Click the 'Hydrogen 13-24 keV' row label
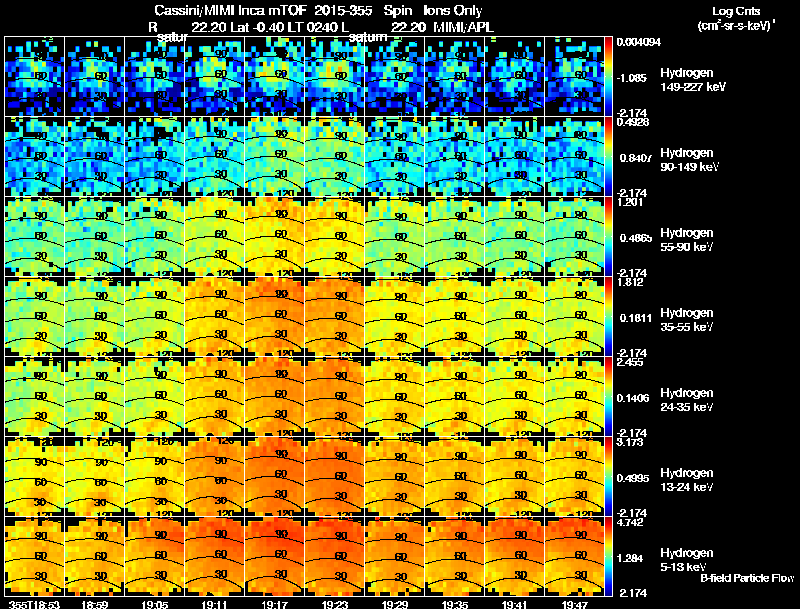Screen dimensions: 800x609 pos(686,480)
